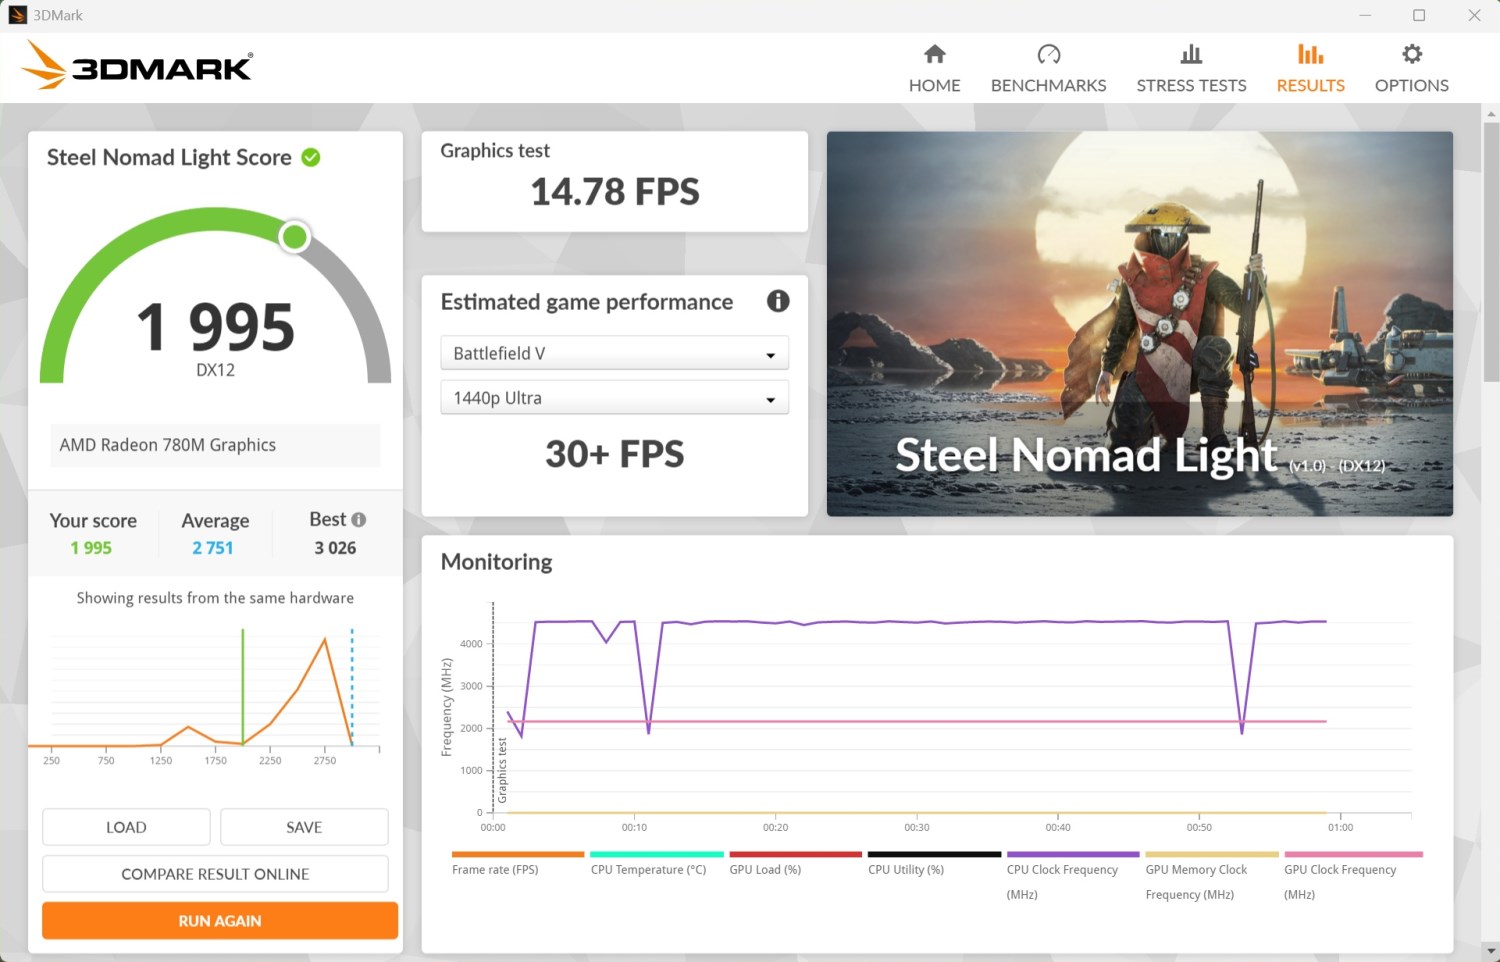1500x962 pixels.
Task: Click the score gauge indicator knob
Action: [294, 237]
